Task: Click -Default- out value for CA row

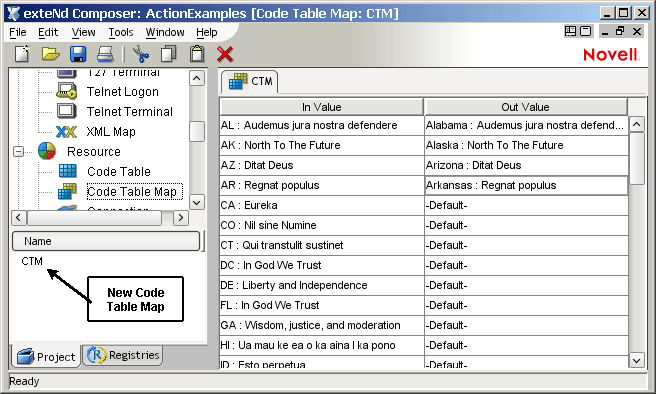Action: [526, 205]
